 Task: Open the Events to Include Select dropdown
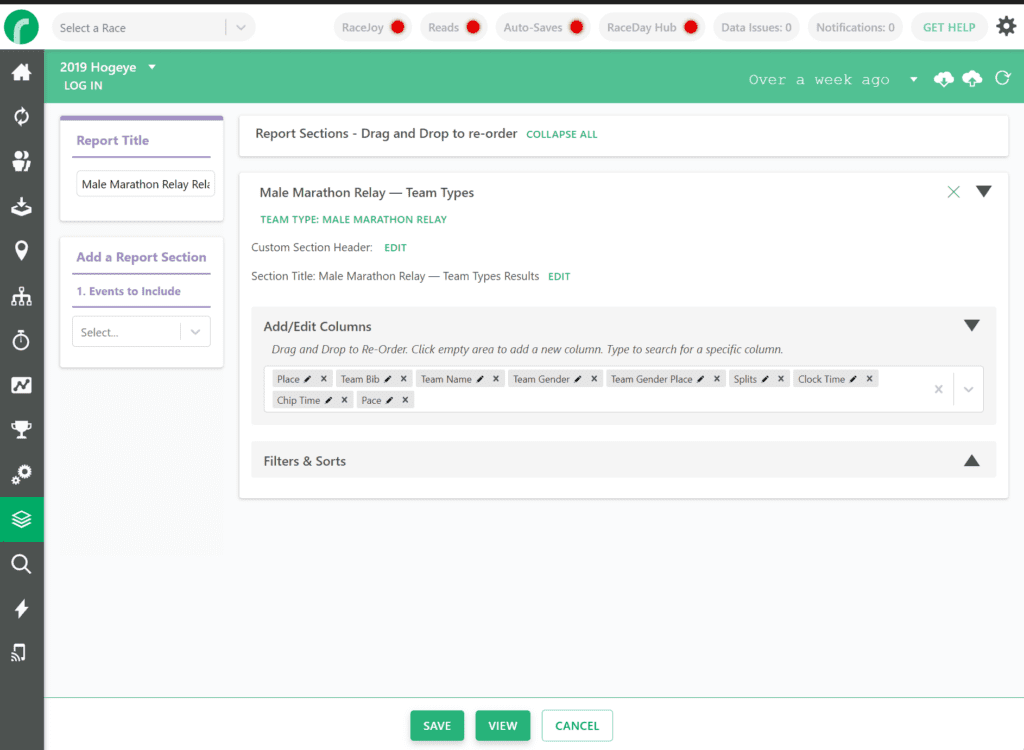(141, 332)
